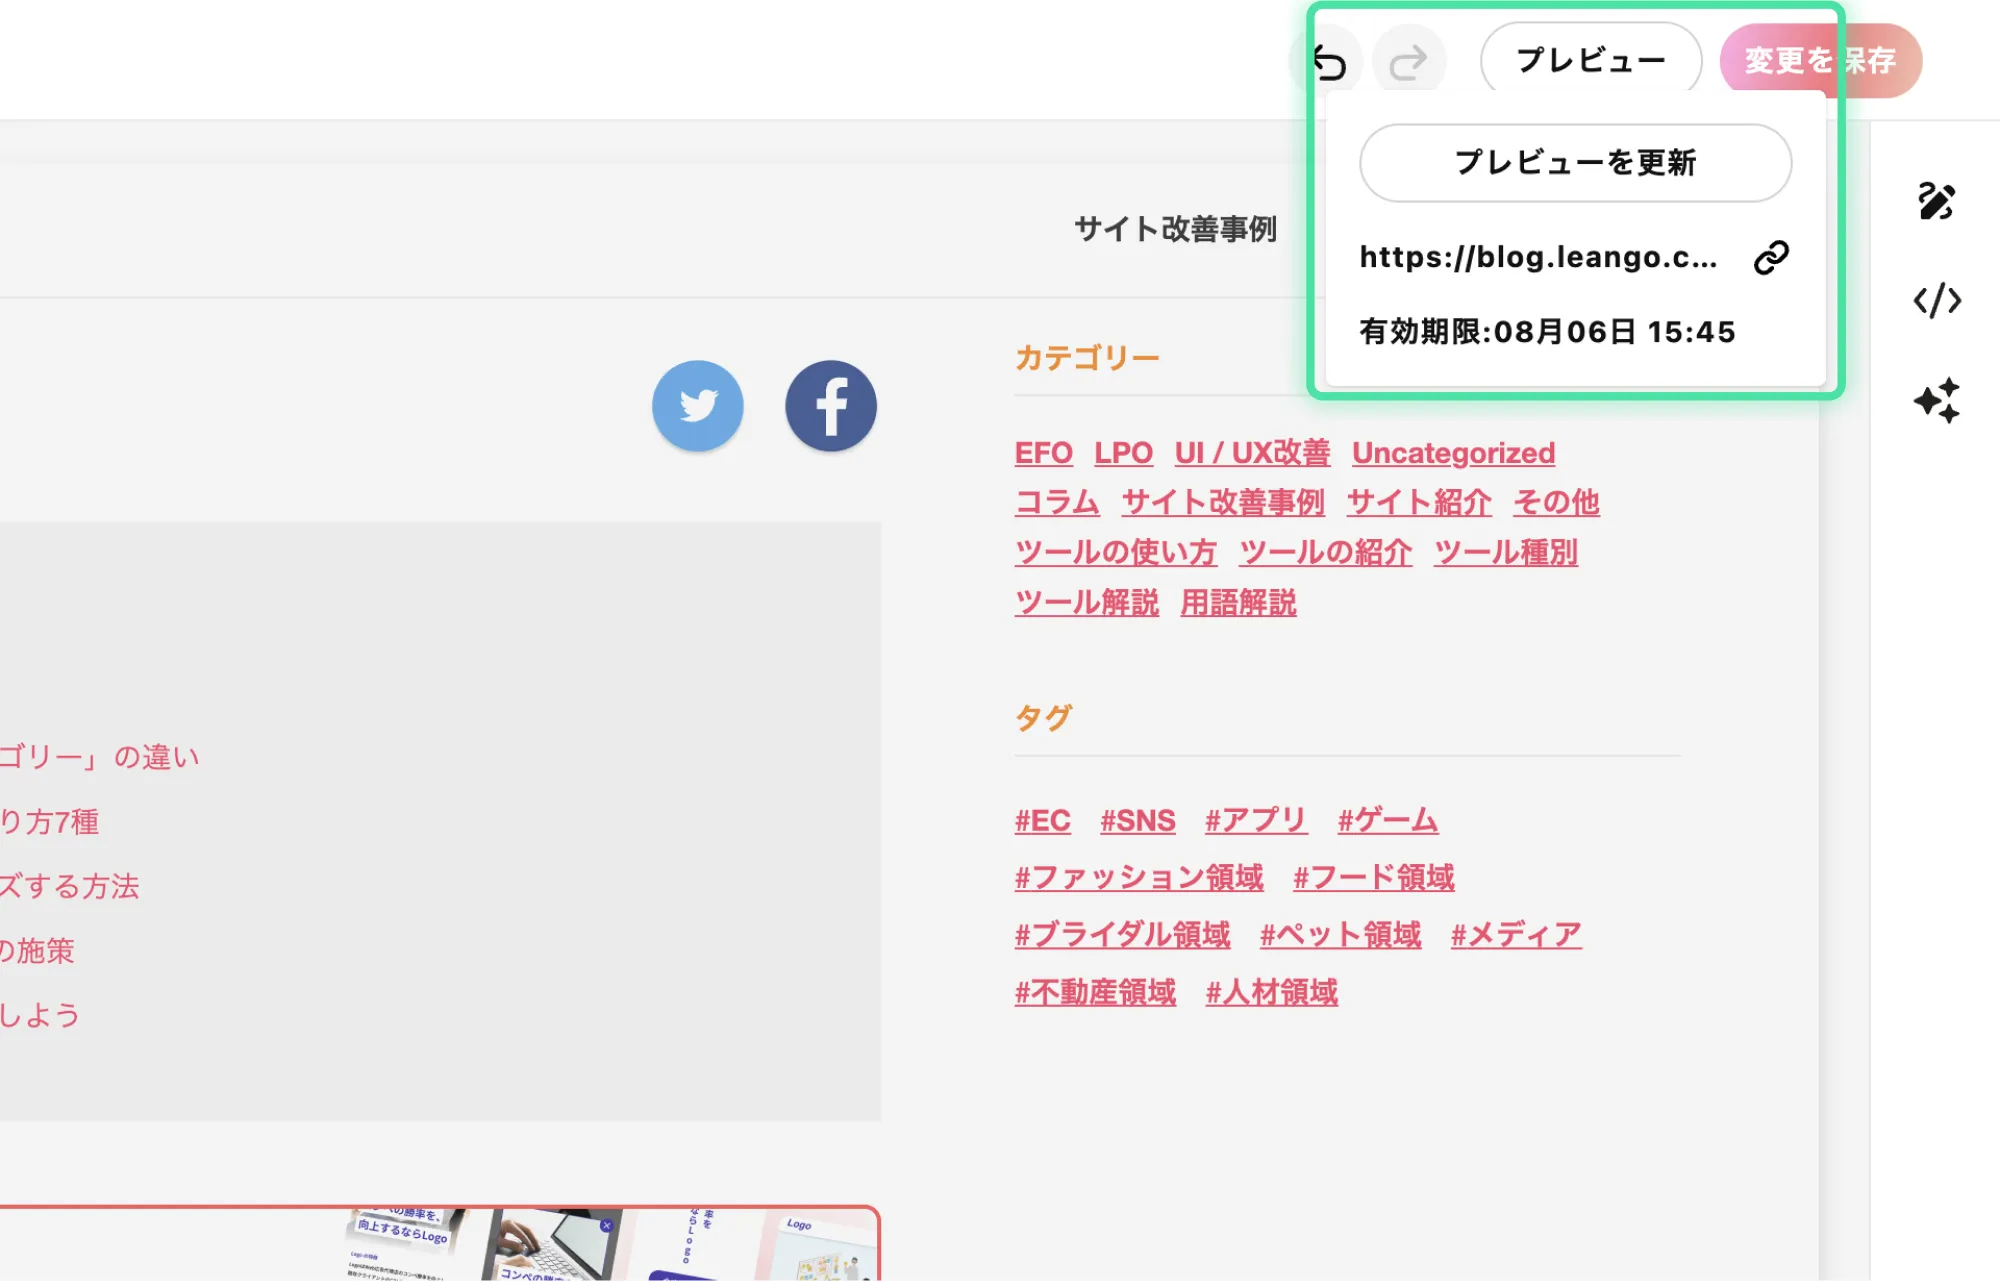Click the undo arrow icon
This screenshot has height=1281, width=2000.
point(1330,63)
